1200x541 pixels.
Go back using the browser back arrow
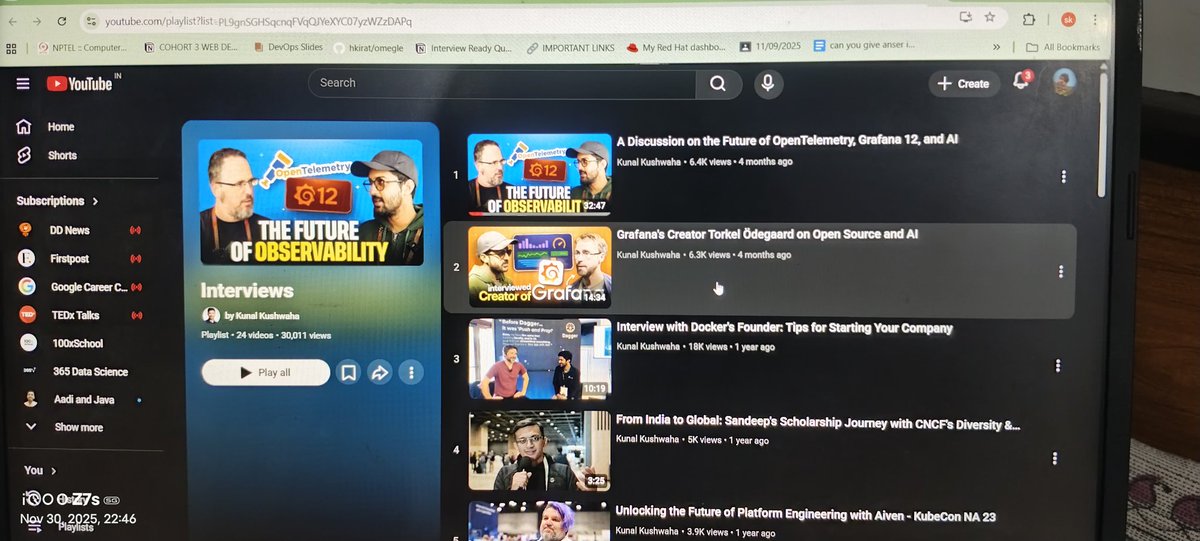tap(12, 21)
